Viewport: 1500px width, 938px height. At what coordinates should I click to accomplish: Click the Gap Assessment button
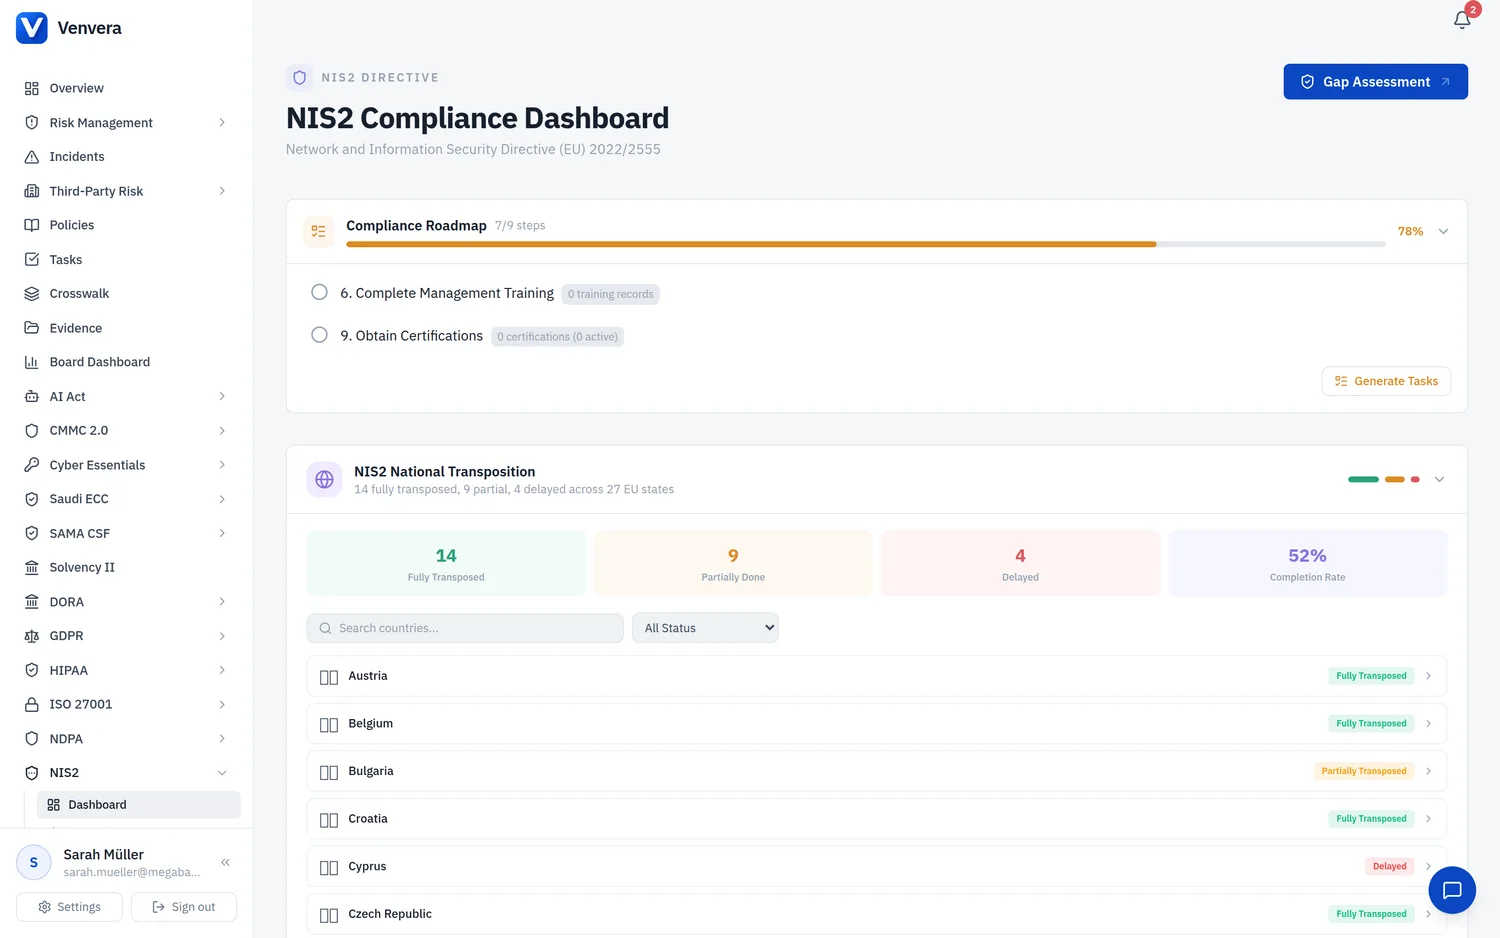point(1375,82)
